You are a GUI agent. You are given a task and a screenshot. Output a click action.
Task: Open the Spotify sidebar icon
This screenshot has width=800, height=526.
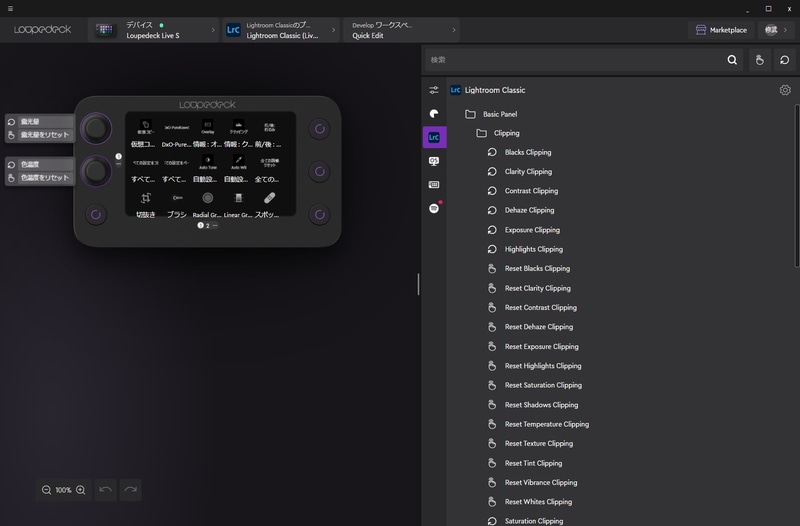point(434,208)
